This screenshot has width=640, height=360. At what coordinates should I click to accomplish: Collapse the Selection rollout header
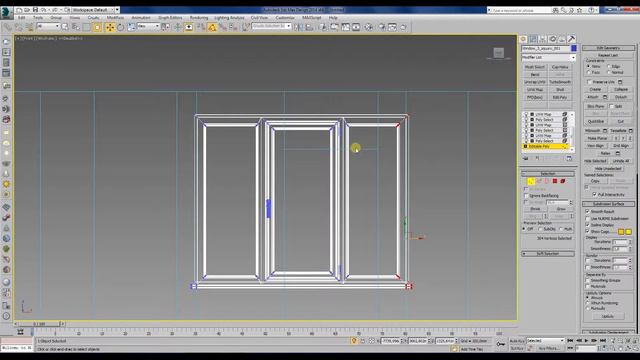[548, 174]
